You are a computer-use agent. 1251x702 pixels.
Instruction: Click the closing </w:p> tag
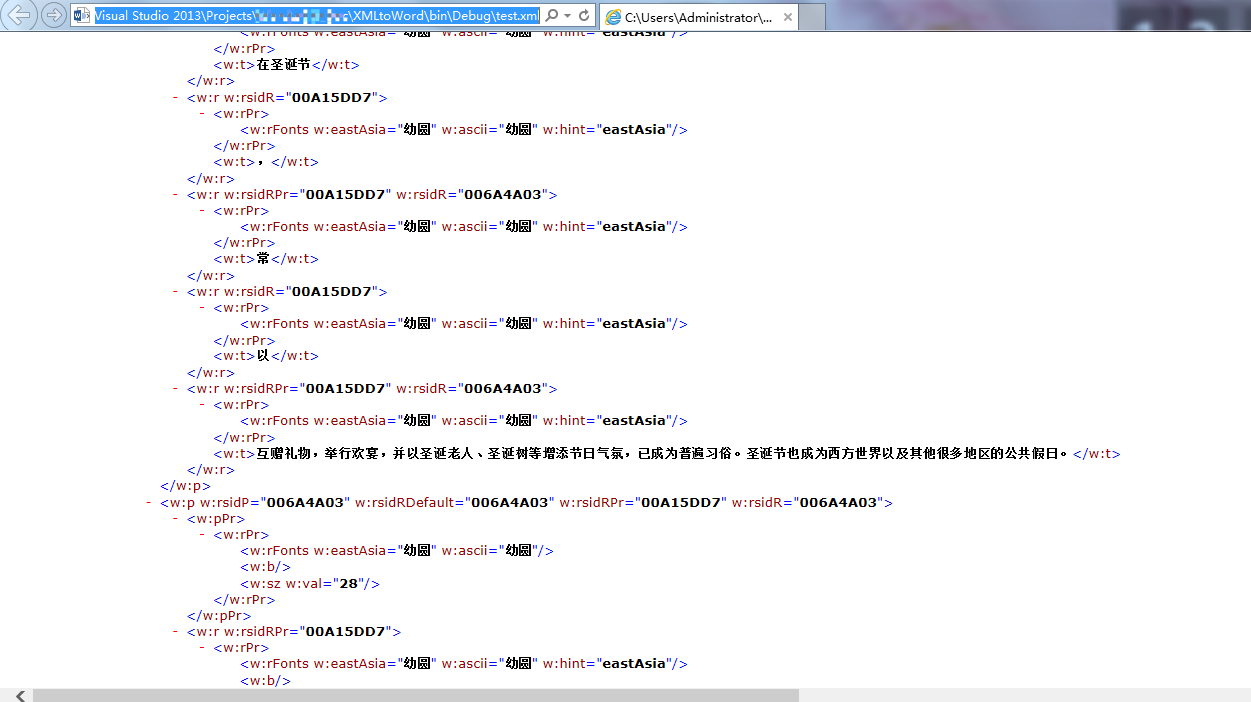(185, 486)
